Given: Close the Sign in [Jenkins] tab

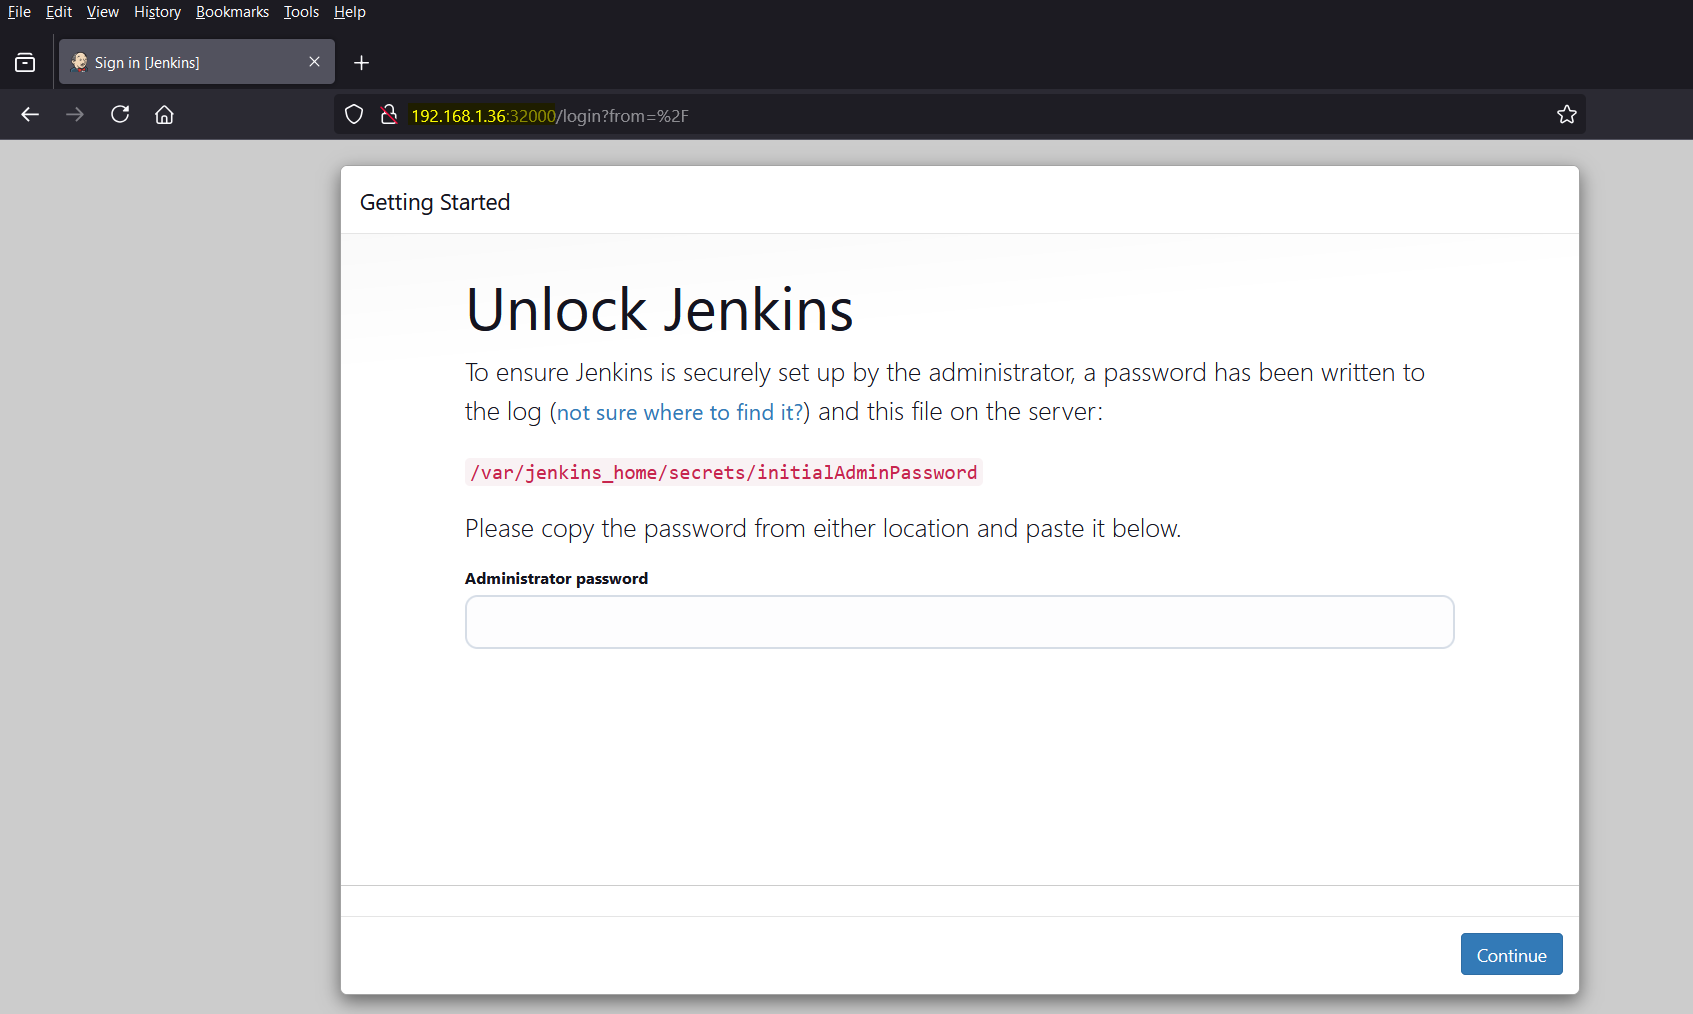Looking at the screenshot, I should pos(315,62).
